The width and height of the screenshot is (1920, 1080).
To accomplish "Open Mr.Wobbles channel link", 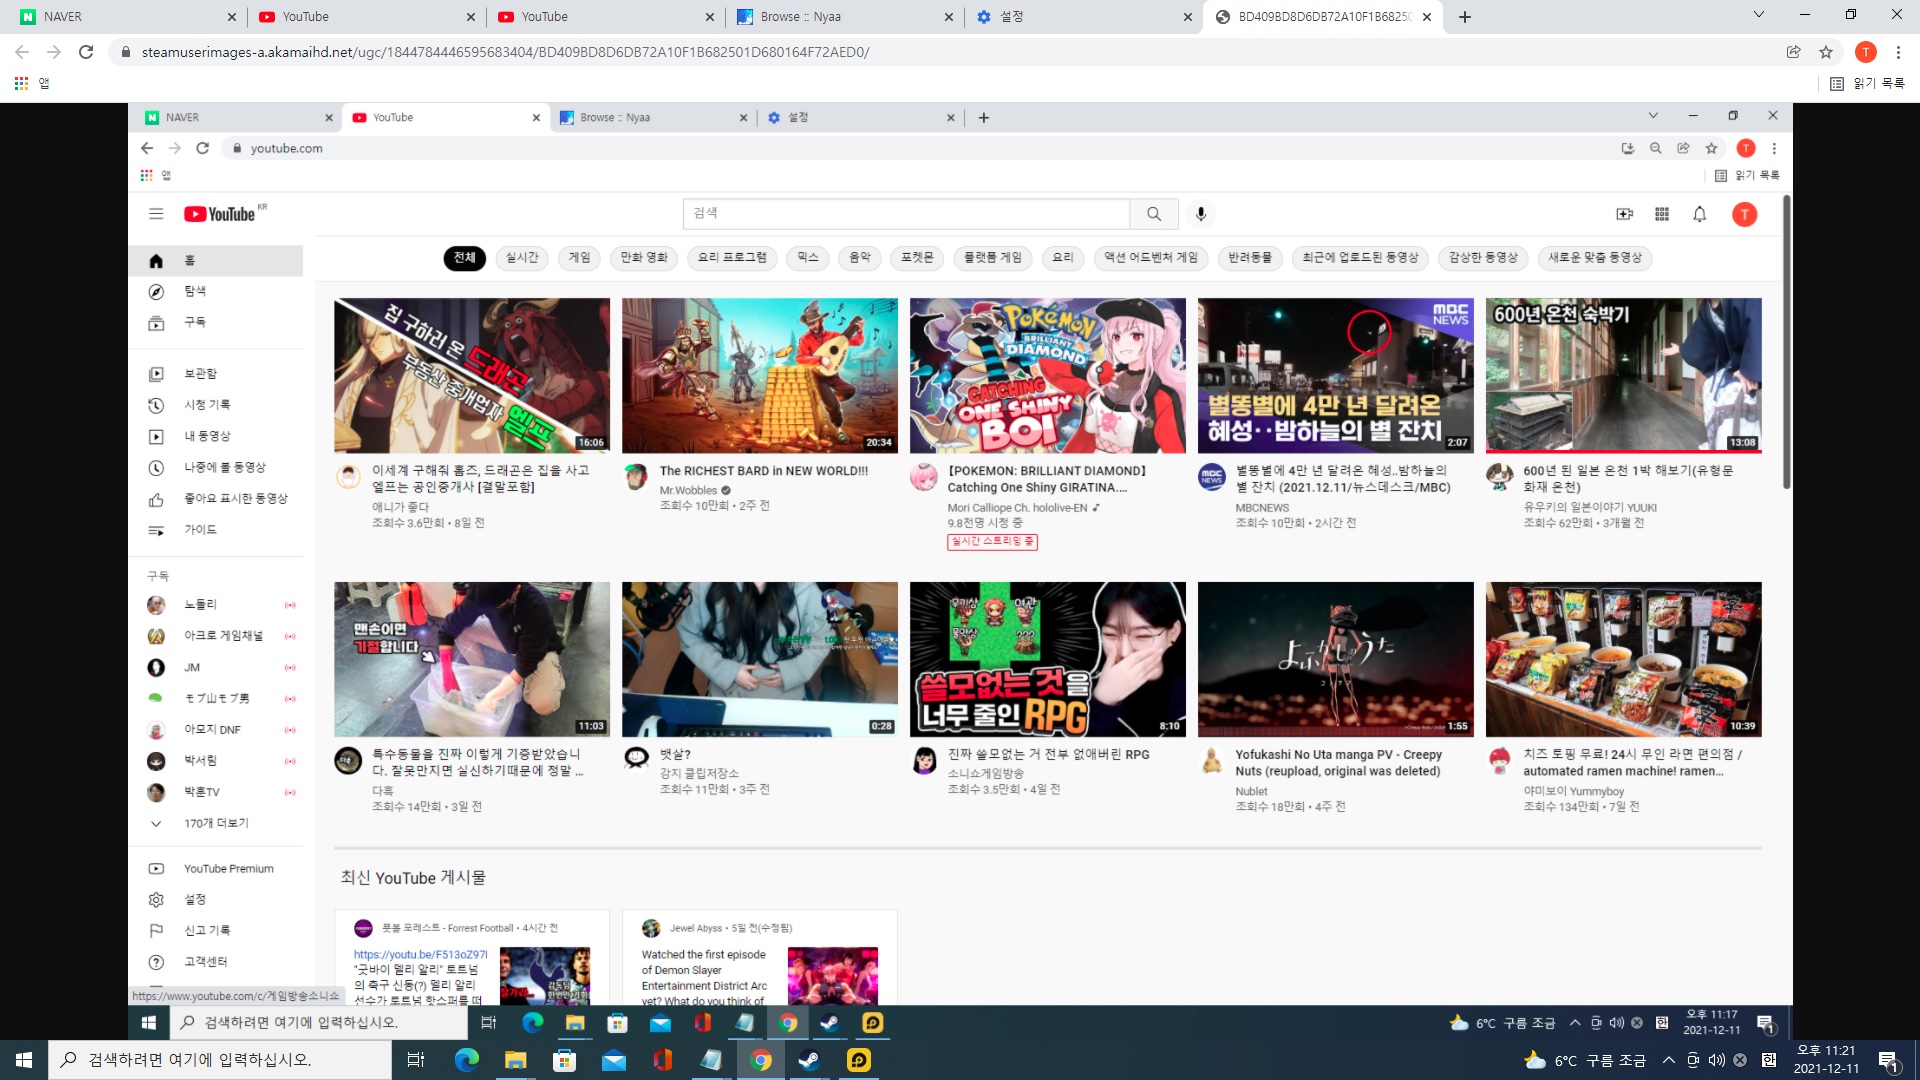I will [688, 491].
